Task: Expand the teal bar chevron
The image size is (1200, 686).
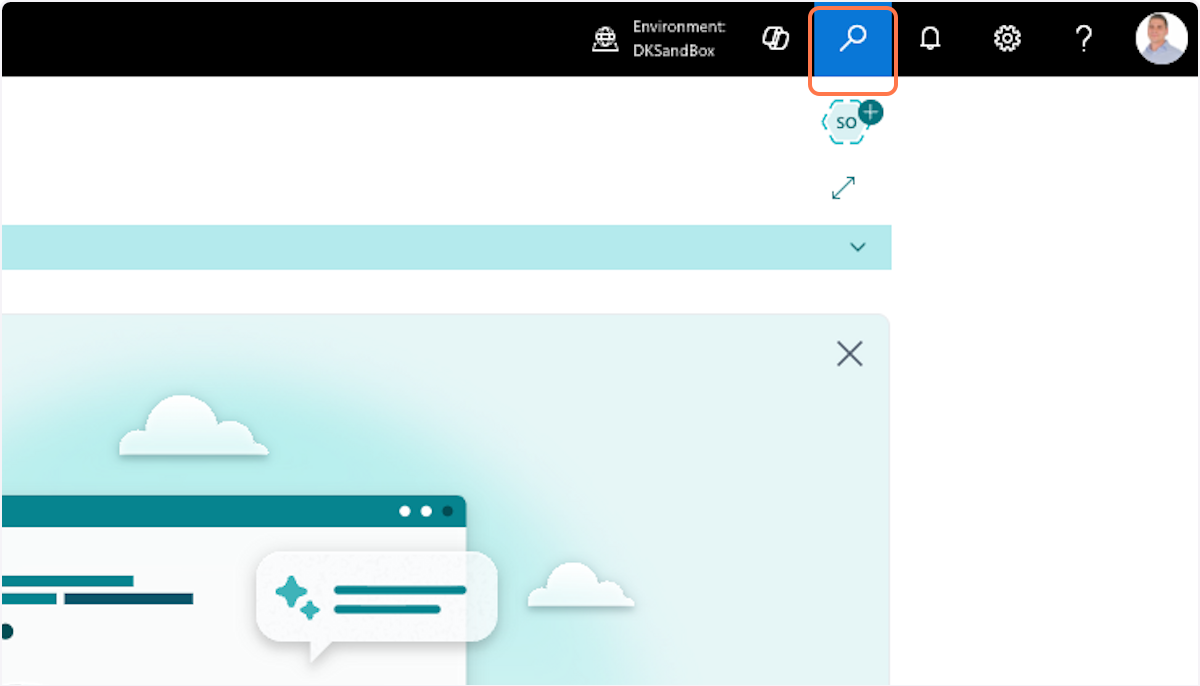Action: pos(857,247)
